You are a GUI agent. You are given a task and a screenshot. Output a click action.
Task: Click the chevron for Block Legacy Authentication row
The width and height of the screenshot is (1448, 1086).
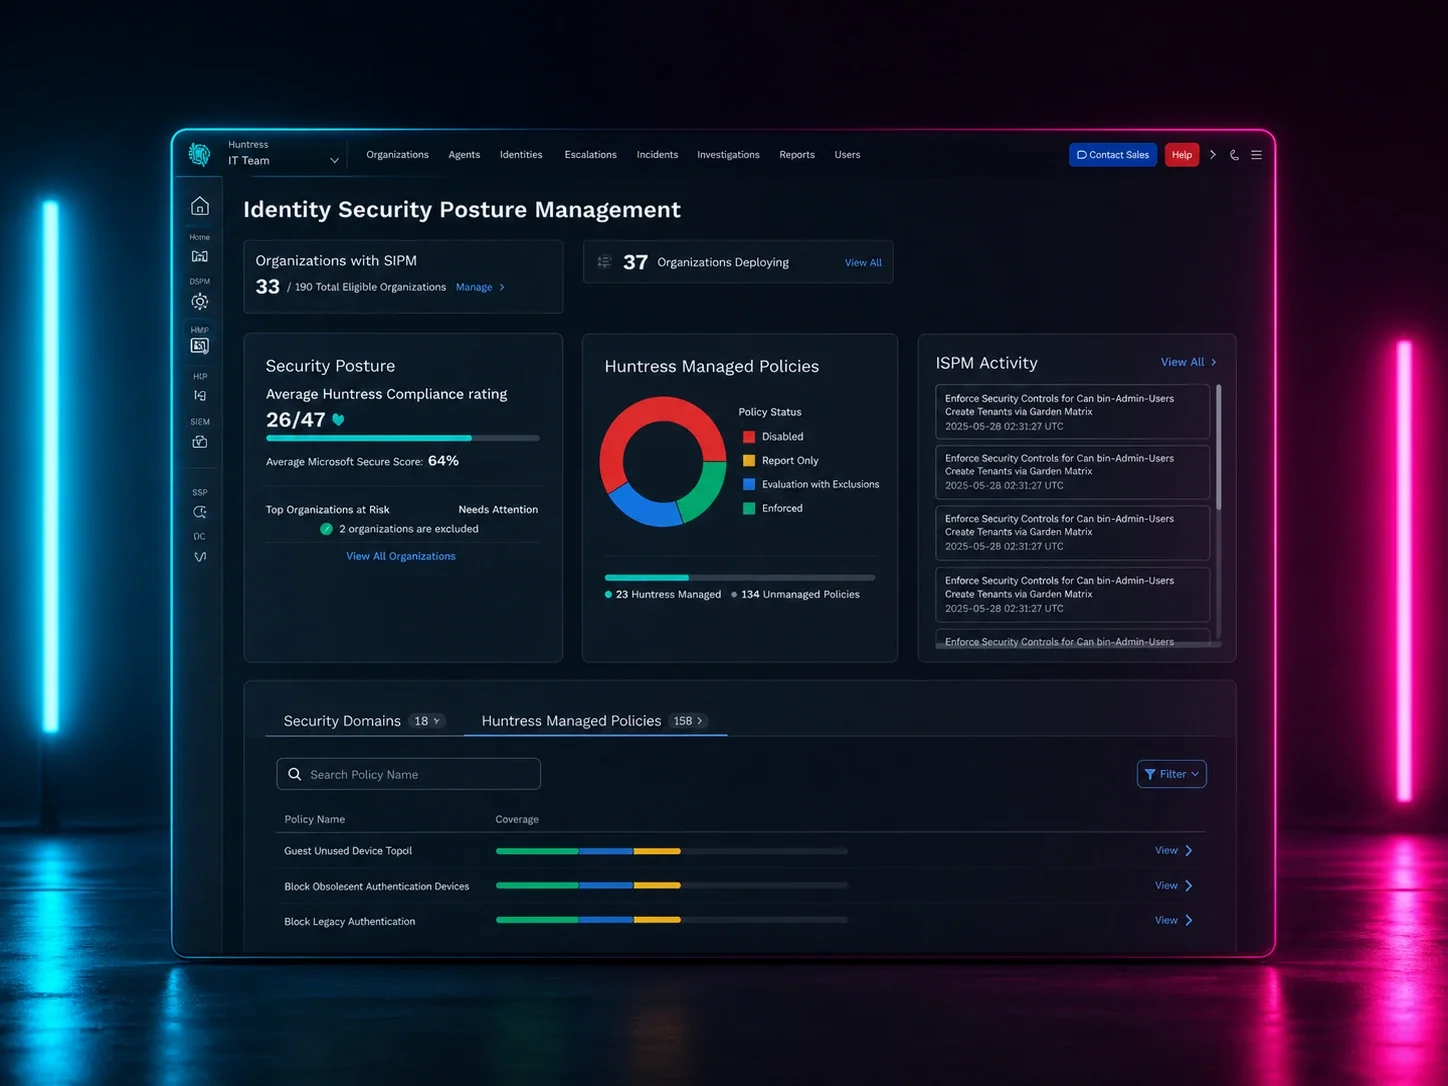[x=1189, y=921]
